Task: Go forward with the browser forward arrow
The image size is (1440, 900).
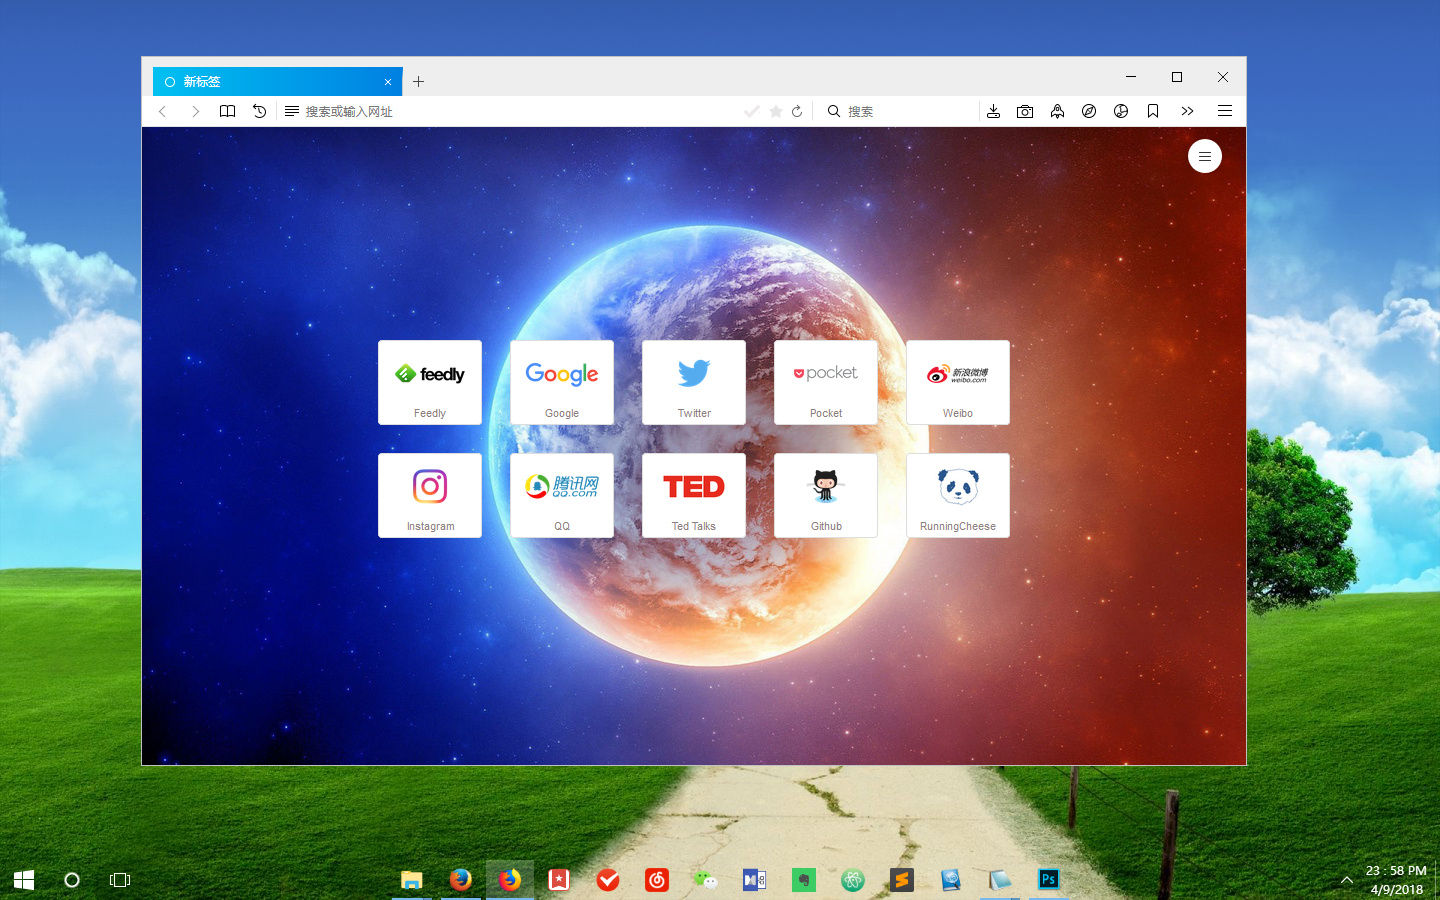Action: 195,111
